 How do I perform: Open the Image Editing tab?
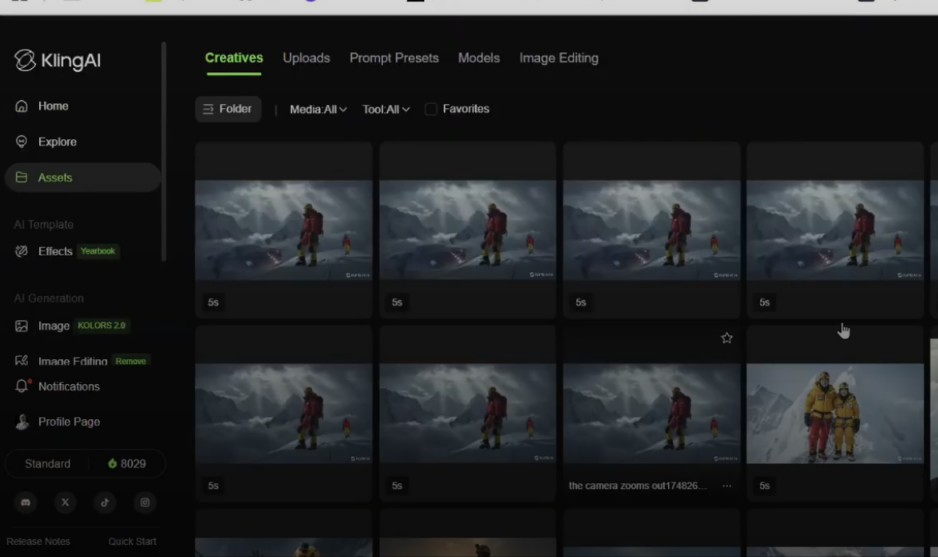[x=558, y=58]
